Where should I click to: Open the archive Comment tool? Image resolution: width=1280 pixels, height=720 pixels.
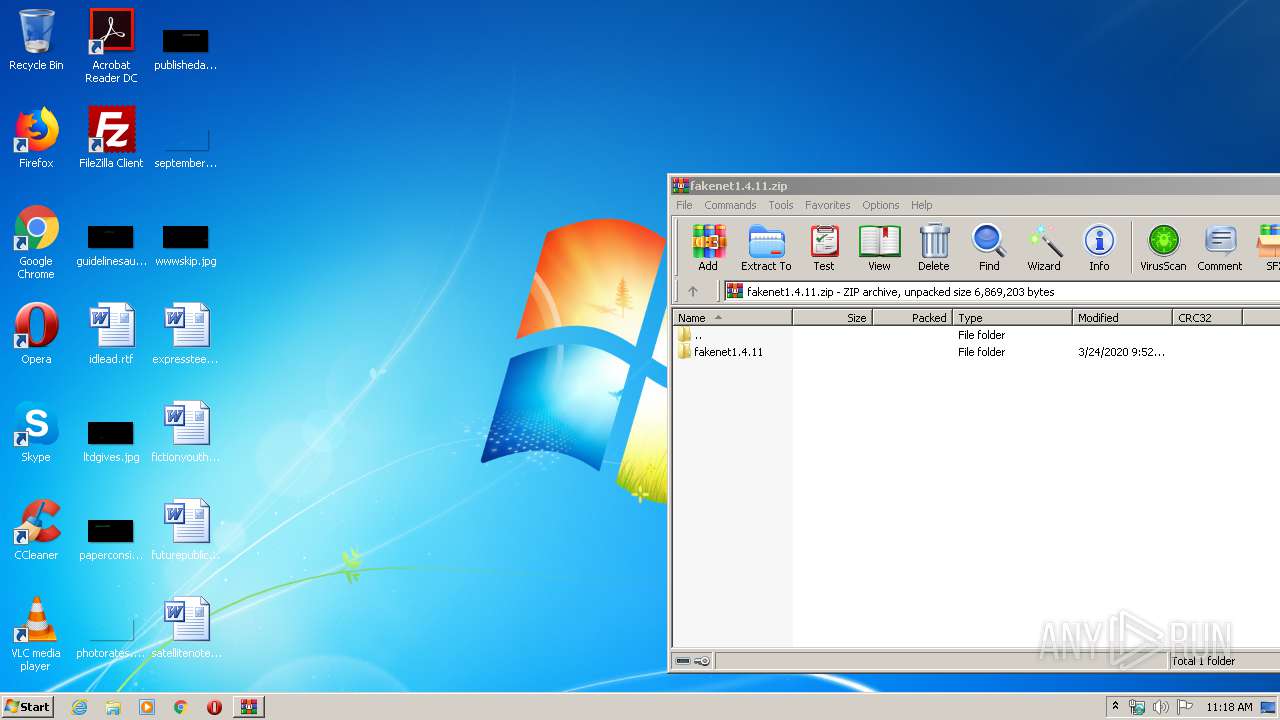click(1220, 248)
